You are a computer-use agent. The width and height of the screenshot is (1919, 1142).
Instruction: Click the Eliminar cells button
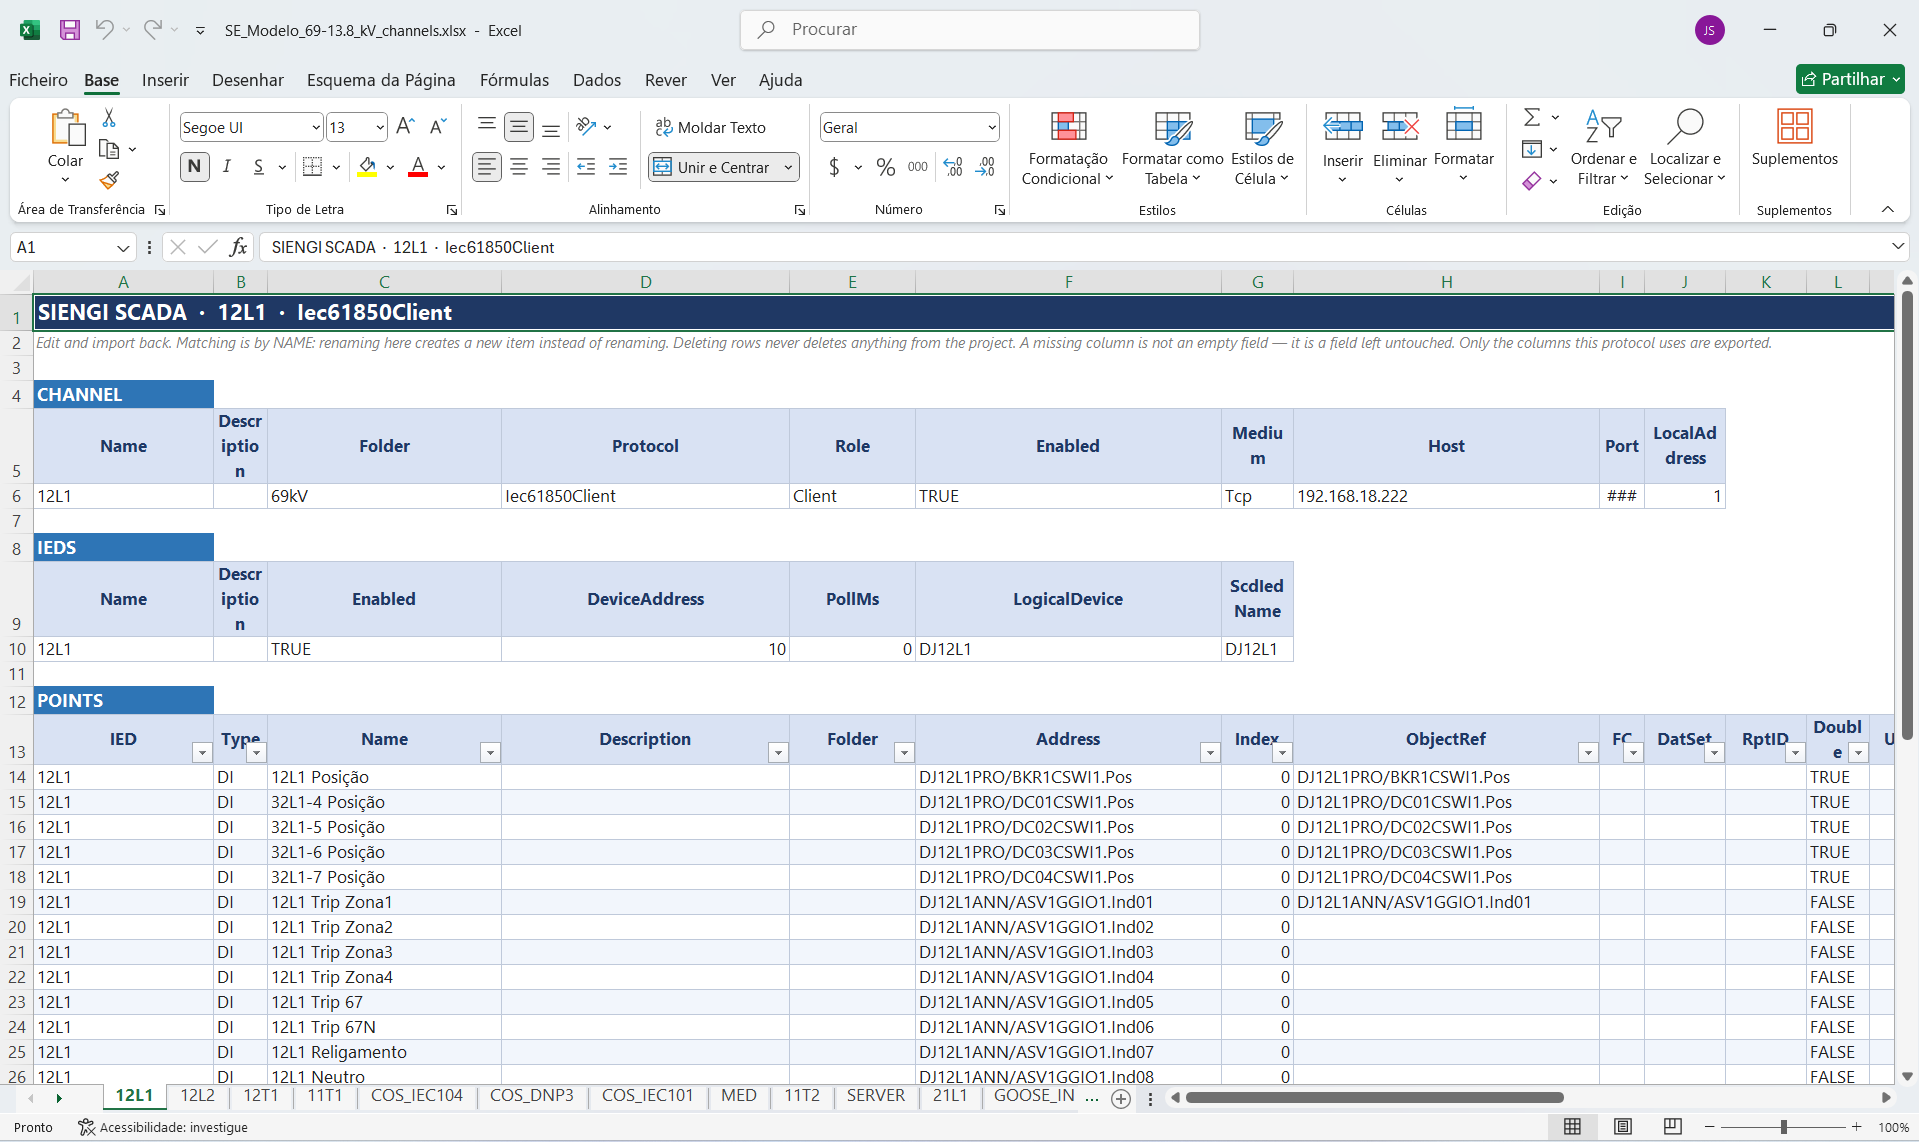[x=1399, y=145]
